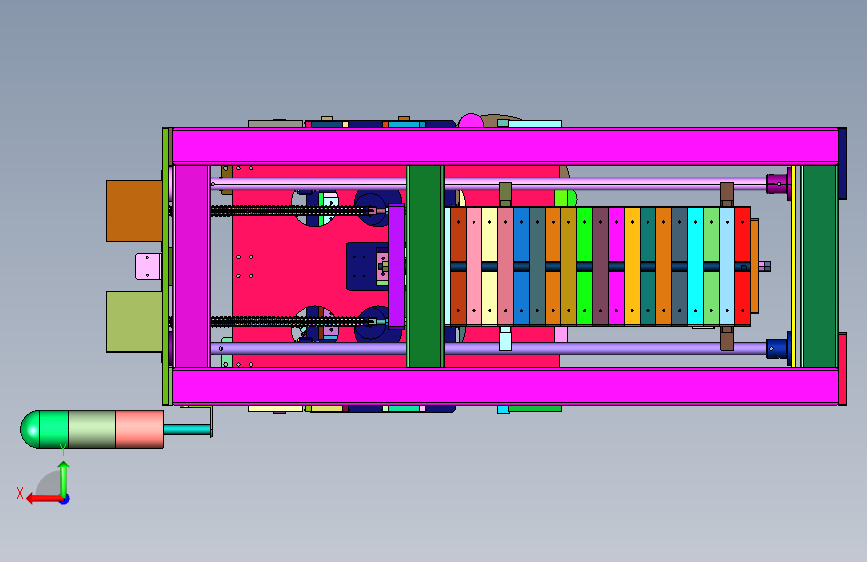Pick the salmon pink section of the motor cylinder
Viewport: 867px width, 562px height.
point(139,429)
